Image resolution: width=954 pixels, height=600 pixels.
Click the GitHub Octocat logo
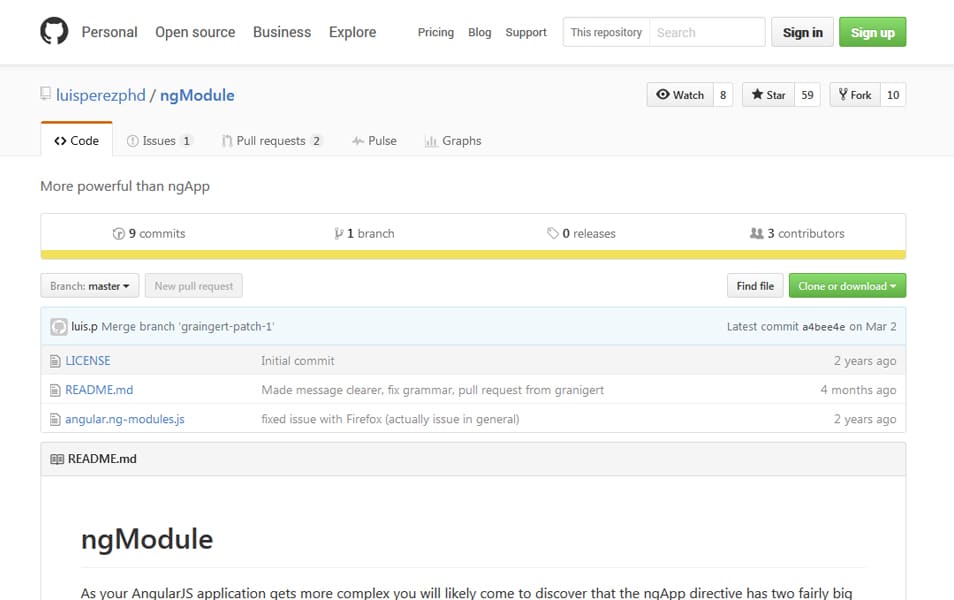tap(54, 31)
